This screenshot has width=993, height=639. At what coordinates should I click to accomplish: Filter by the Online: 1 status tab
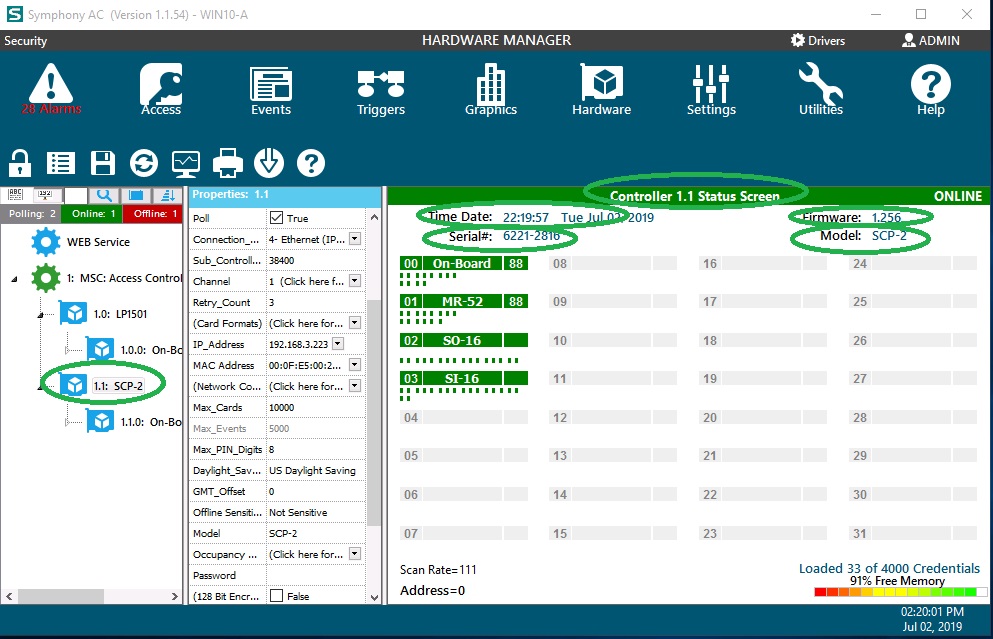[x=92, y=214]
